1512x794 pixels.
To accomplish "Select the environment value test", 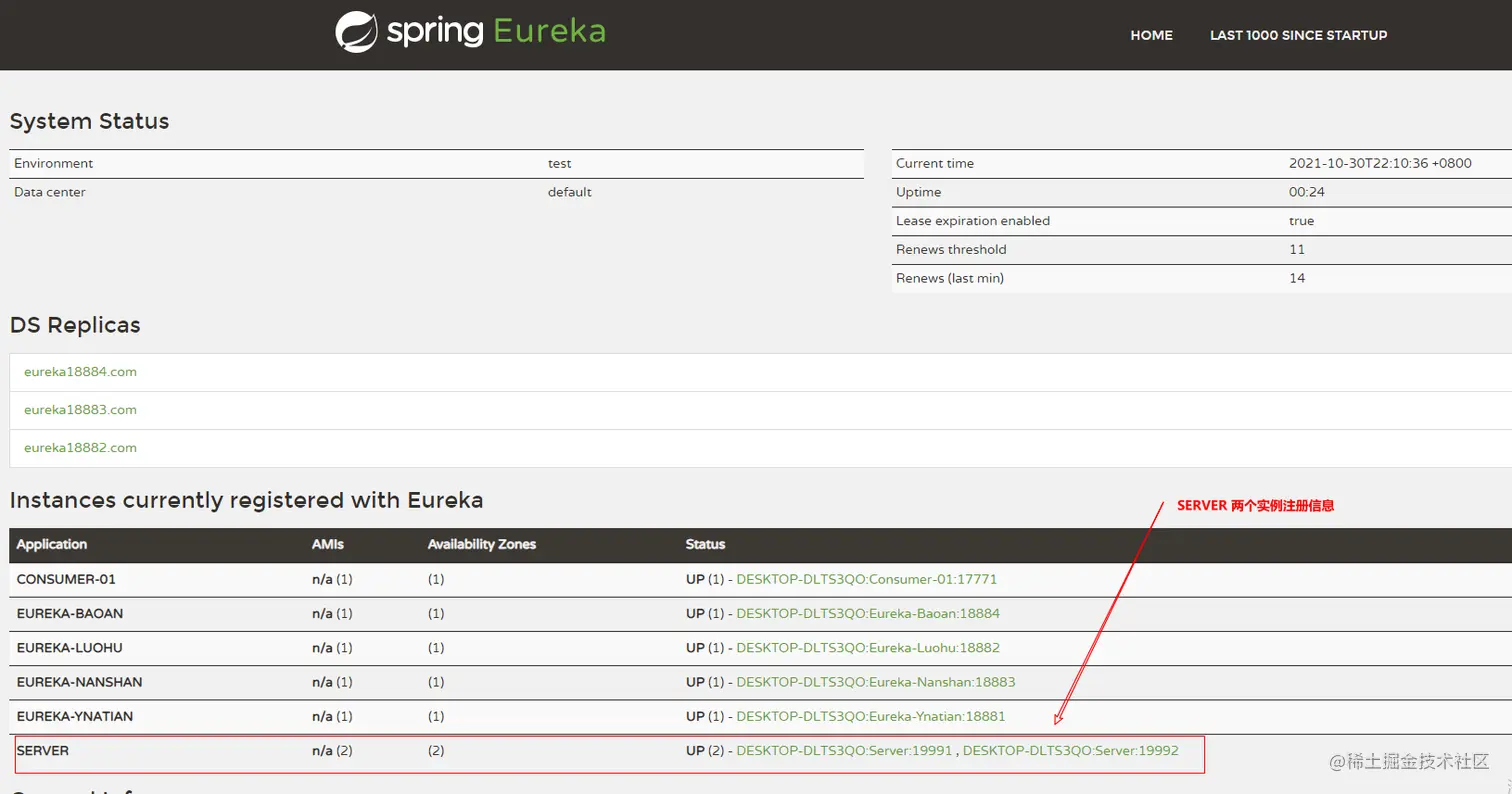I will pyautogui.click(x=560, y=163).
